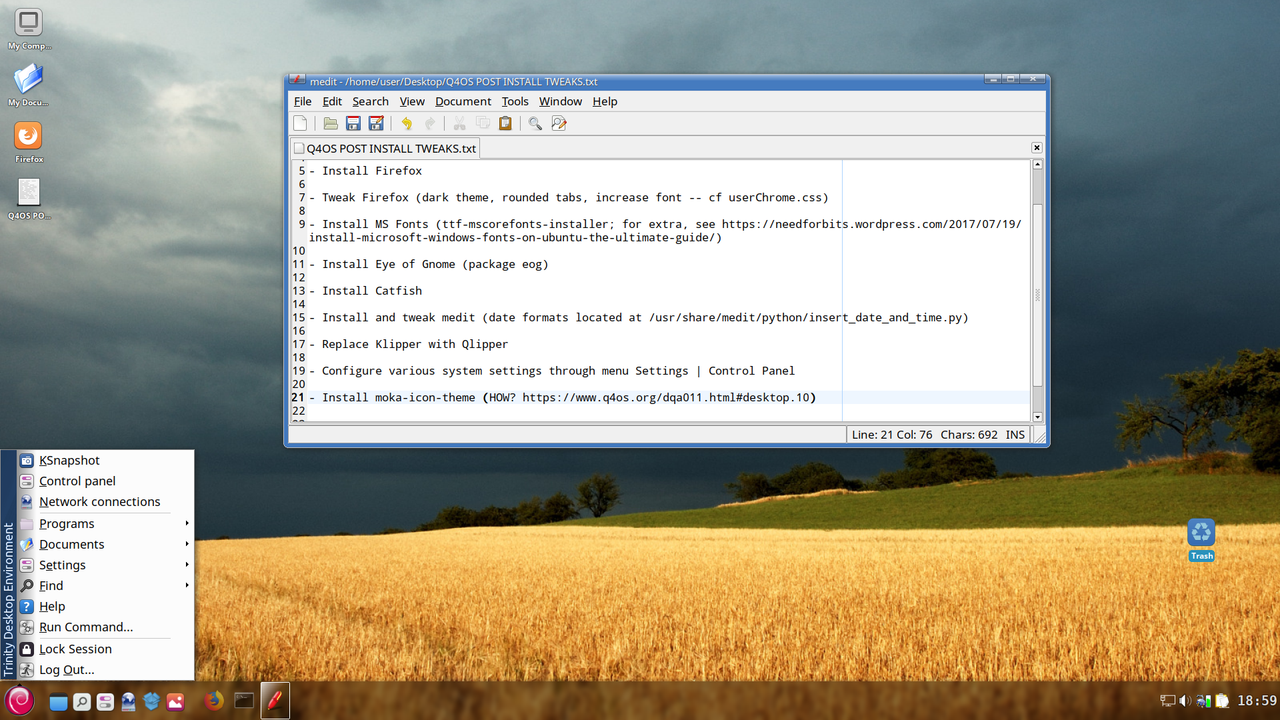Open the File menu
Image resolution: width=1280 pixels, height=720 pixels.
pyautogui.click(x=303, y=101)
